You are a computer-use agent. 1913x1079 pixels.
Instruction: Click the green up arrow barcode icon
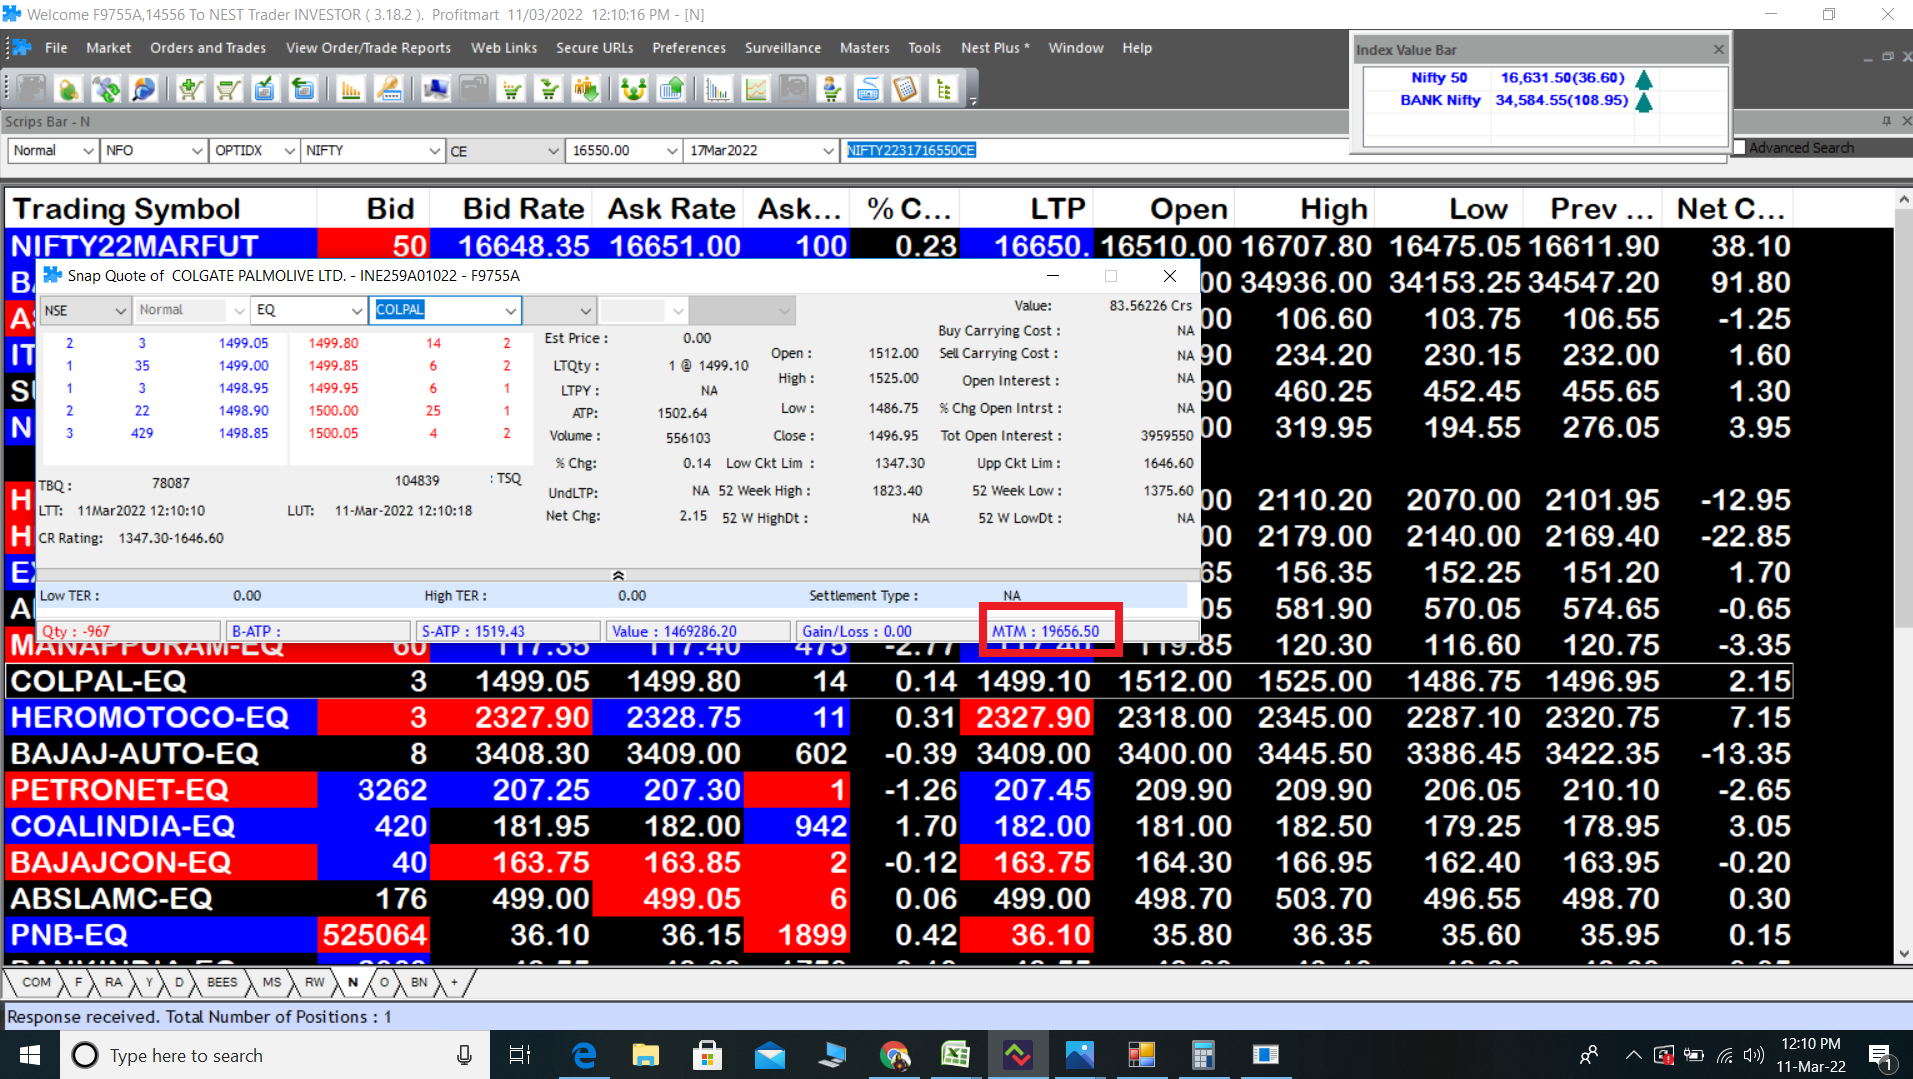pos(671,90)
